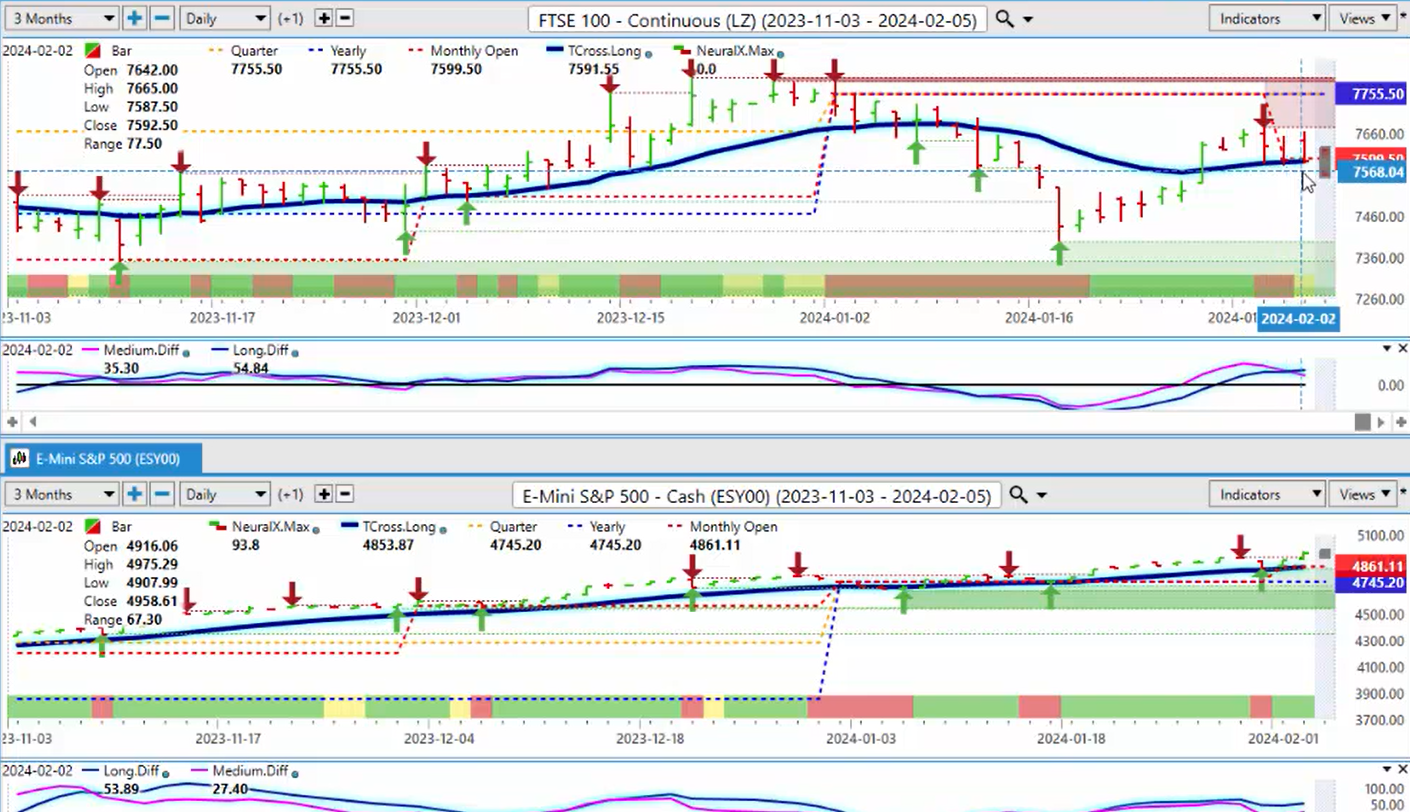Click the 2024-02-02 date marker on FTSE timeline
Viewport: 1410px width, 812px height.
click(1297, 319)
